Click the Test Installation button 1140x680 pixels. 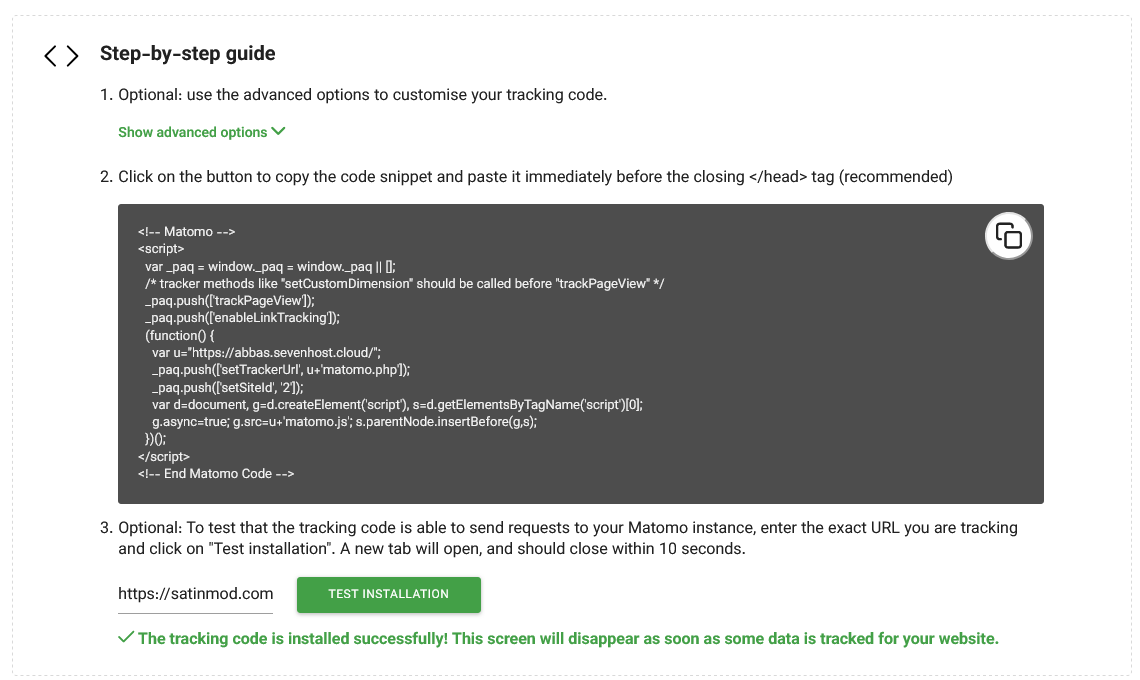coord(388,594)
